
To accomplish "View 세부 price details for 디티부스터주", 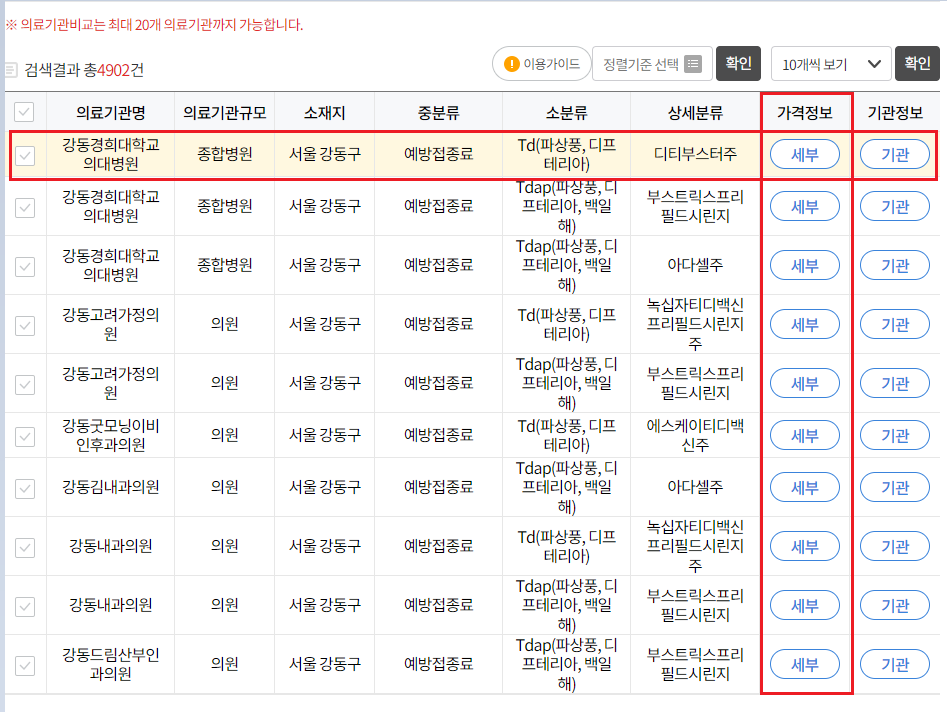I will pos(804,154).
